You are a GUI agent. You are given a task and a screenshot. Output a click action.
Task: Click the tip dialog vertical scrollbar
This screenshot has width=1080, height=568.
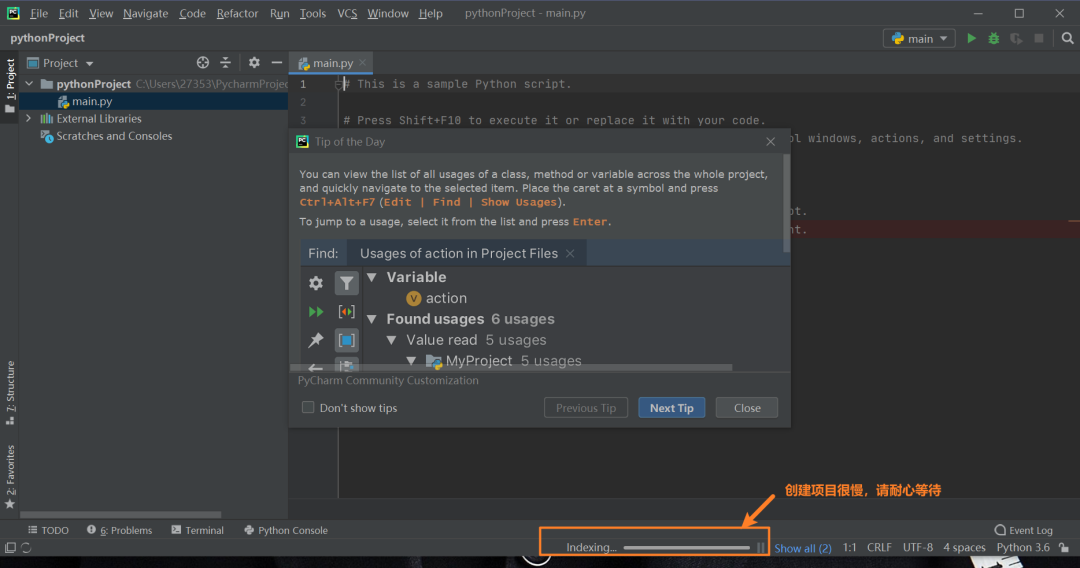click(787, 202)
